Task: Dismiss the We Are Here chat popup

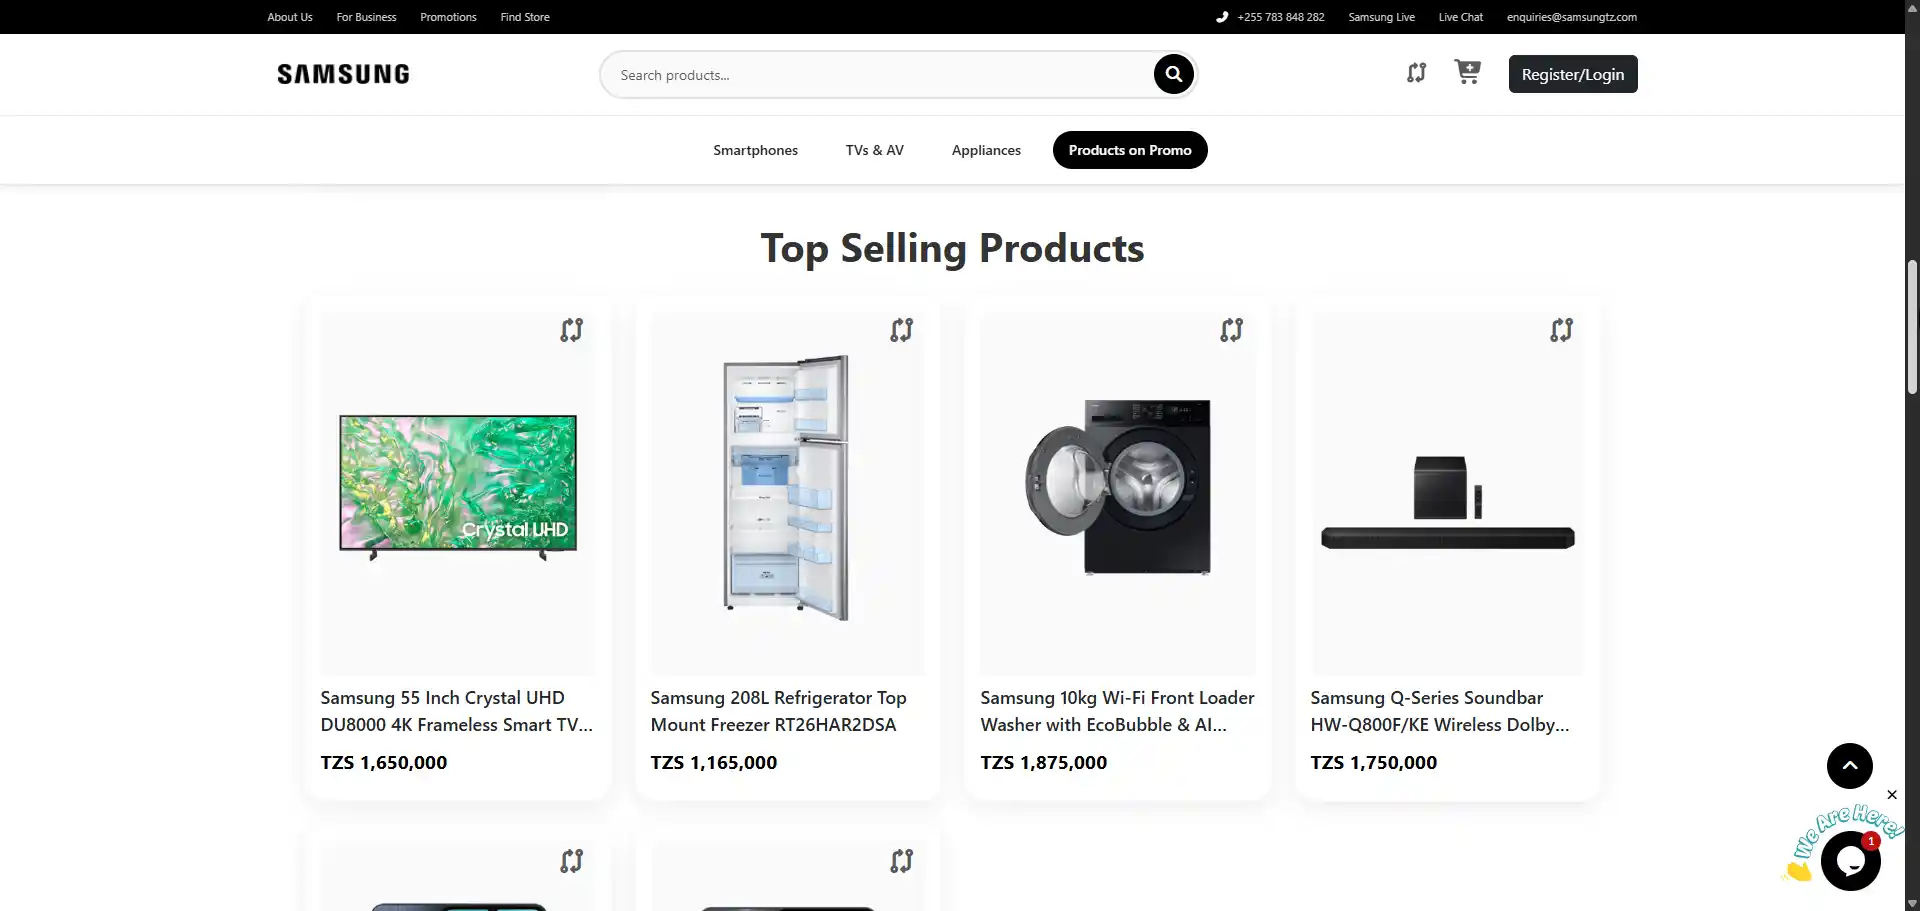Action: pyautogui.click(x=1891, y=795)
